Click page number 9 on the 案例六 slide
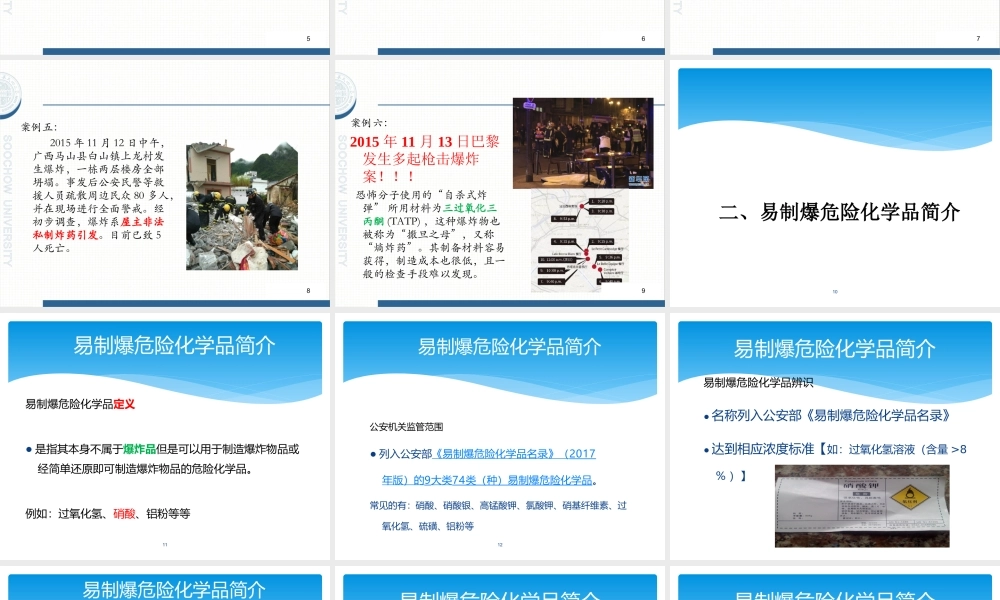Viewport: 1000px width, 600px height. click(643, 291)
